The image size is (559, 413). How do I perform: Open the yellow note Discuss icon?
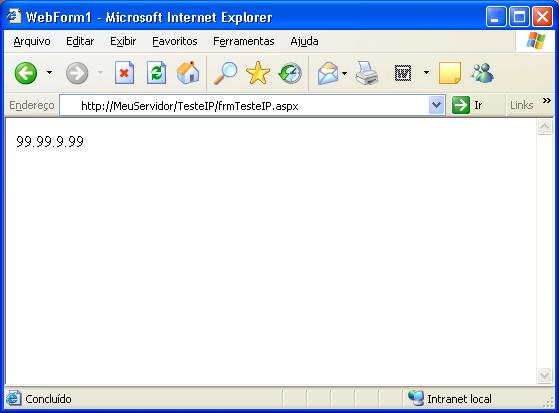(x=450, y=73)
